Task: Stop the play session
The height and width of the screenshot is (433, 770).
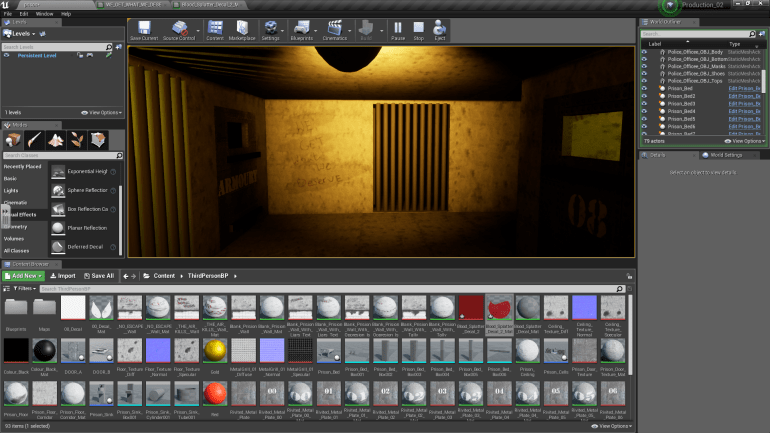Action: 418,30
